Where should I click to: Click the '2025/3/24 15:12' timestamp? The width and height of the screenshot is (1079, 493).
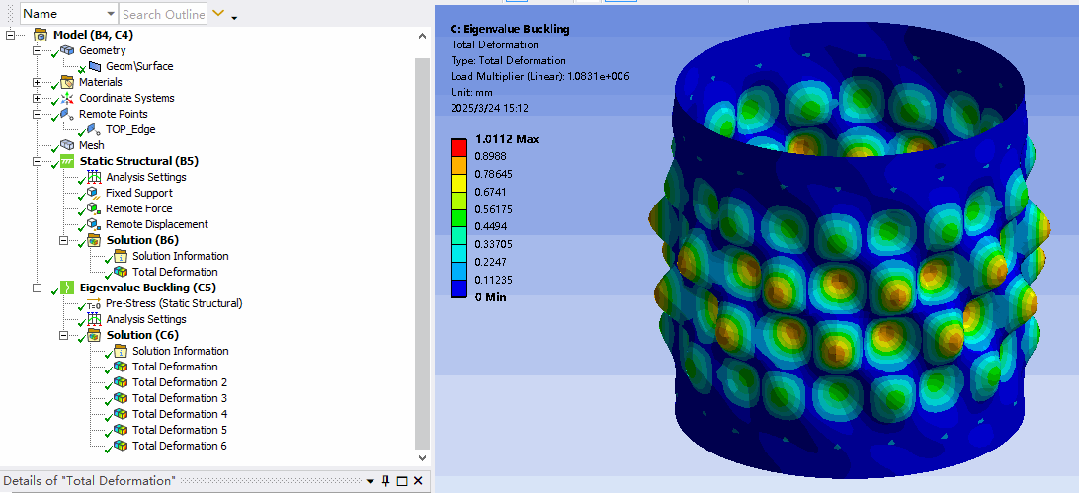coord(489,108)
